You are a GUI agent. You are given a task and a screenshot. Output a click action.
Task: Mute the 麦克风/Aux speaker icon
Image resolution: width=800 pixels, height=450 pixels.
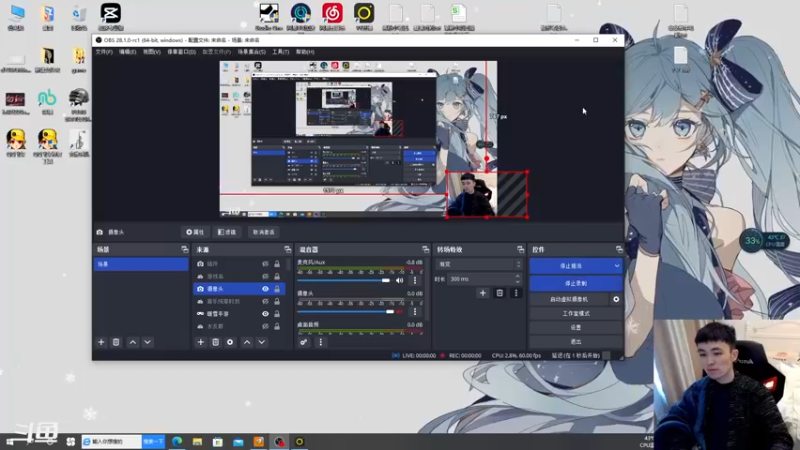[x=399, y=280]
